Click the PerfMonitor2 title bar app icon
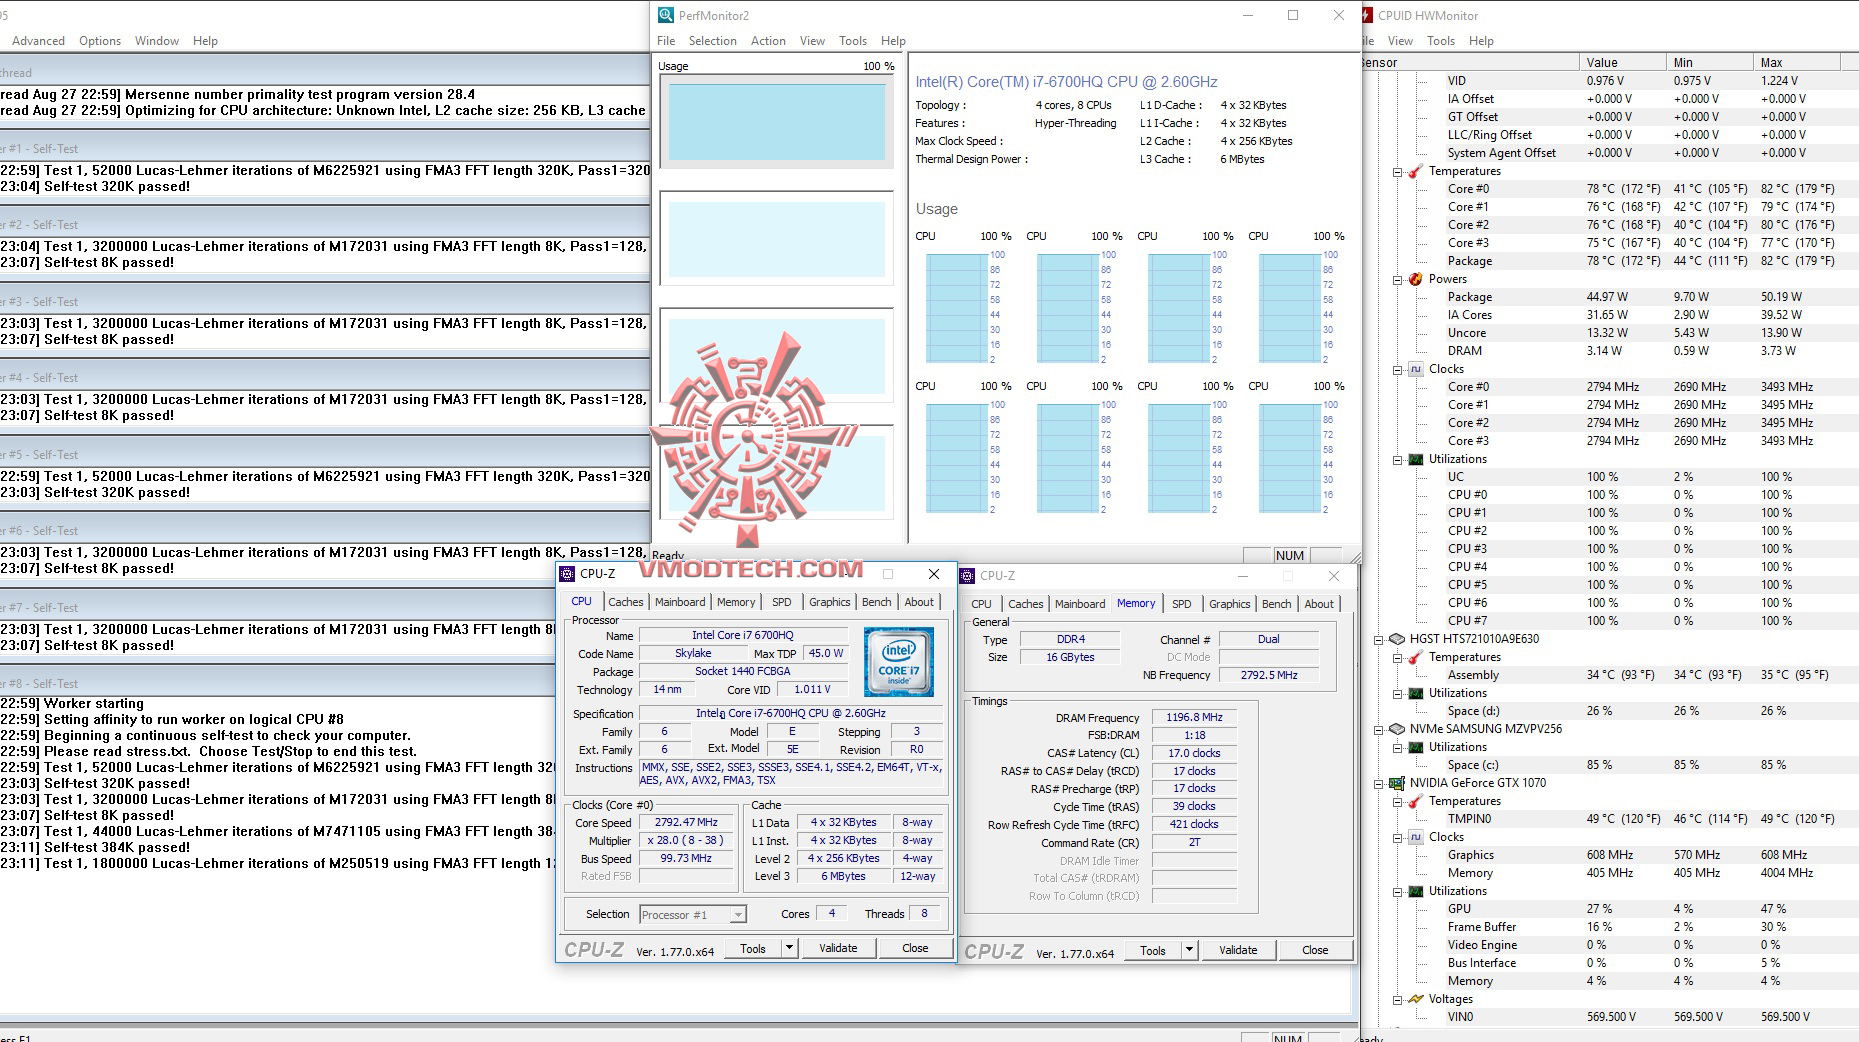This screenshot has width=1859, height=1042. pyautogui.click(x=666, y=15)
